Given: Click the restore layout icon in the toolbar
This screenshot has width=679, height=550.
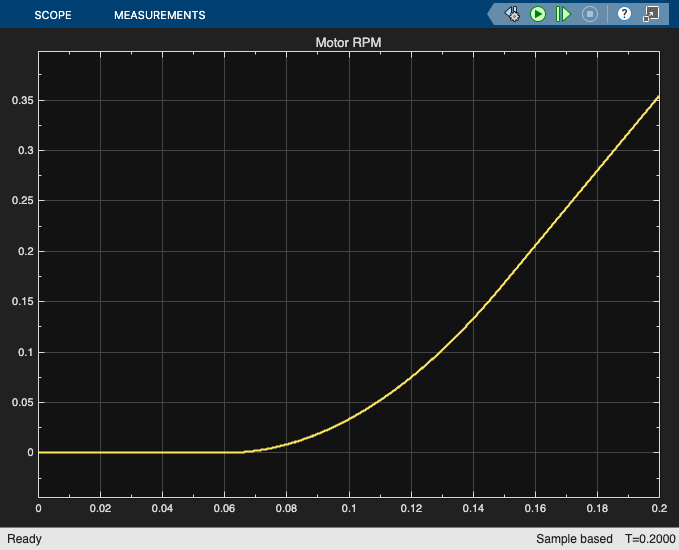Looking at the screenshot, I should (x=651, y=14).
